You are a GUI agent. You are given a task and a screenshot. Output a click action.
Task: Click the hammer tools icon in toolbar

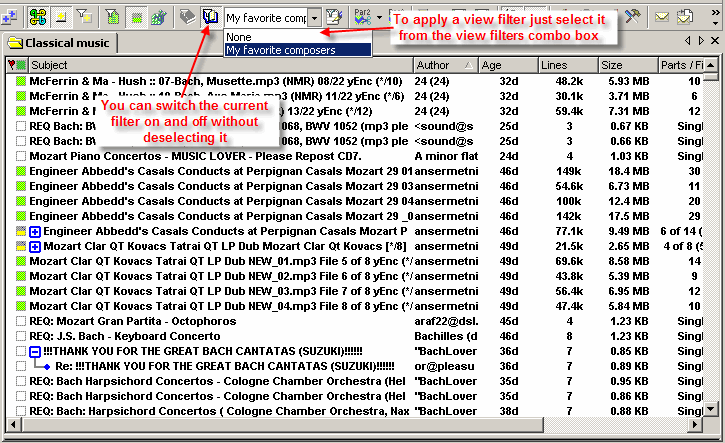[x=631, y=17]
